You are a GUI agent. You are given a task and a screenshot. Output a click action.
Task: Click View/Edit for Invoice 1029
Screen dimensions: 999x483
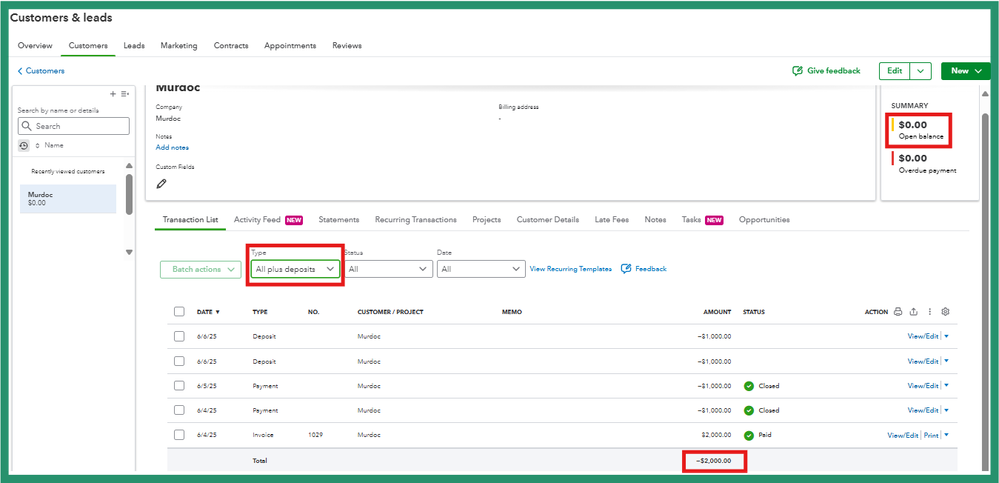click(x=903, y=435)
